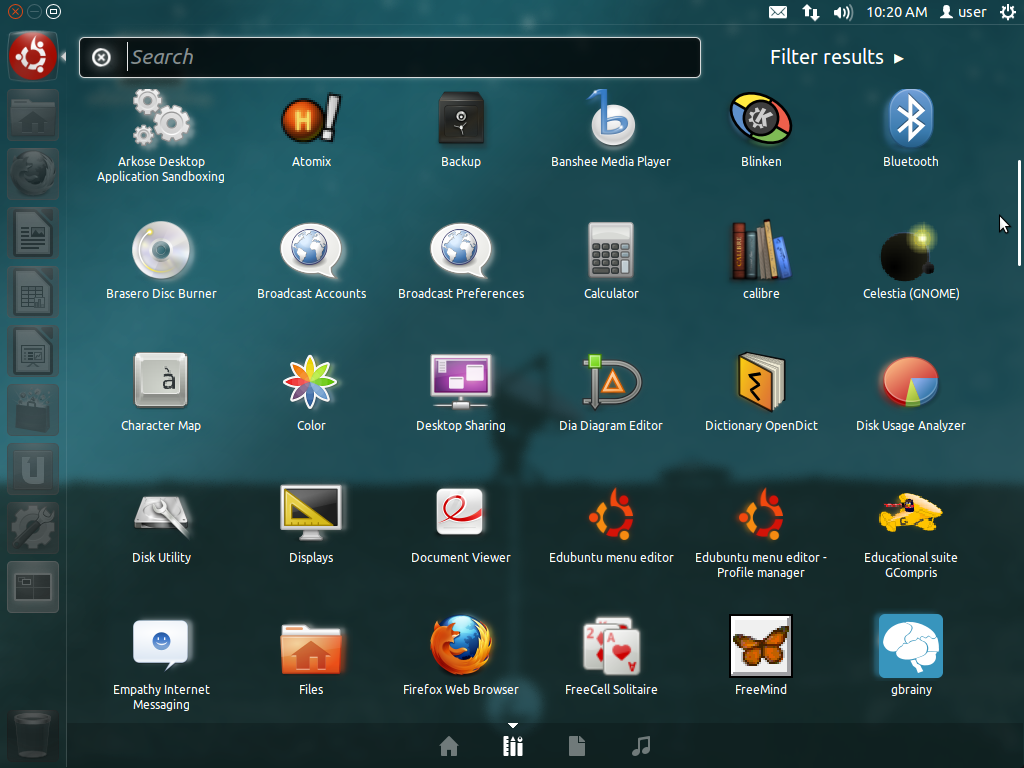This screenshot has height=768, width=1024.
Task: Expand the Filter results panel
Action: coord(837,57)
